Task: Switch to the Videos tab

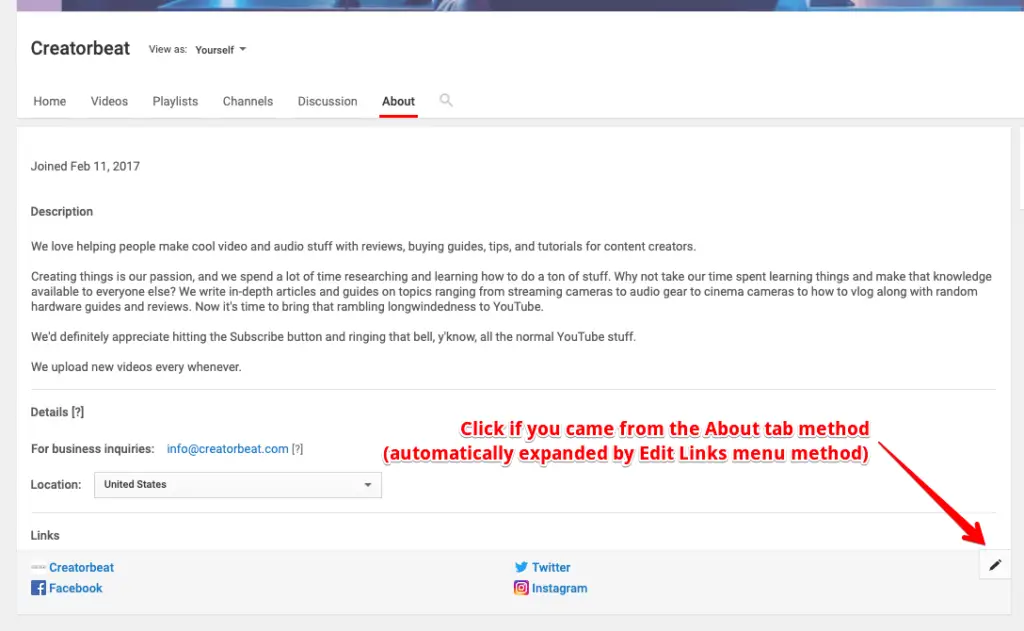Action: (x=109, y=101)
